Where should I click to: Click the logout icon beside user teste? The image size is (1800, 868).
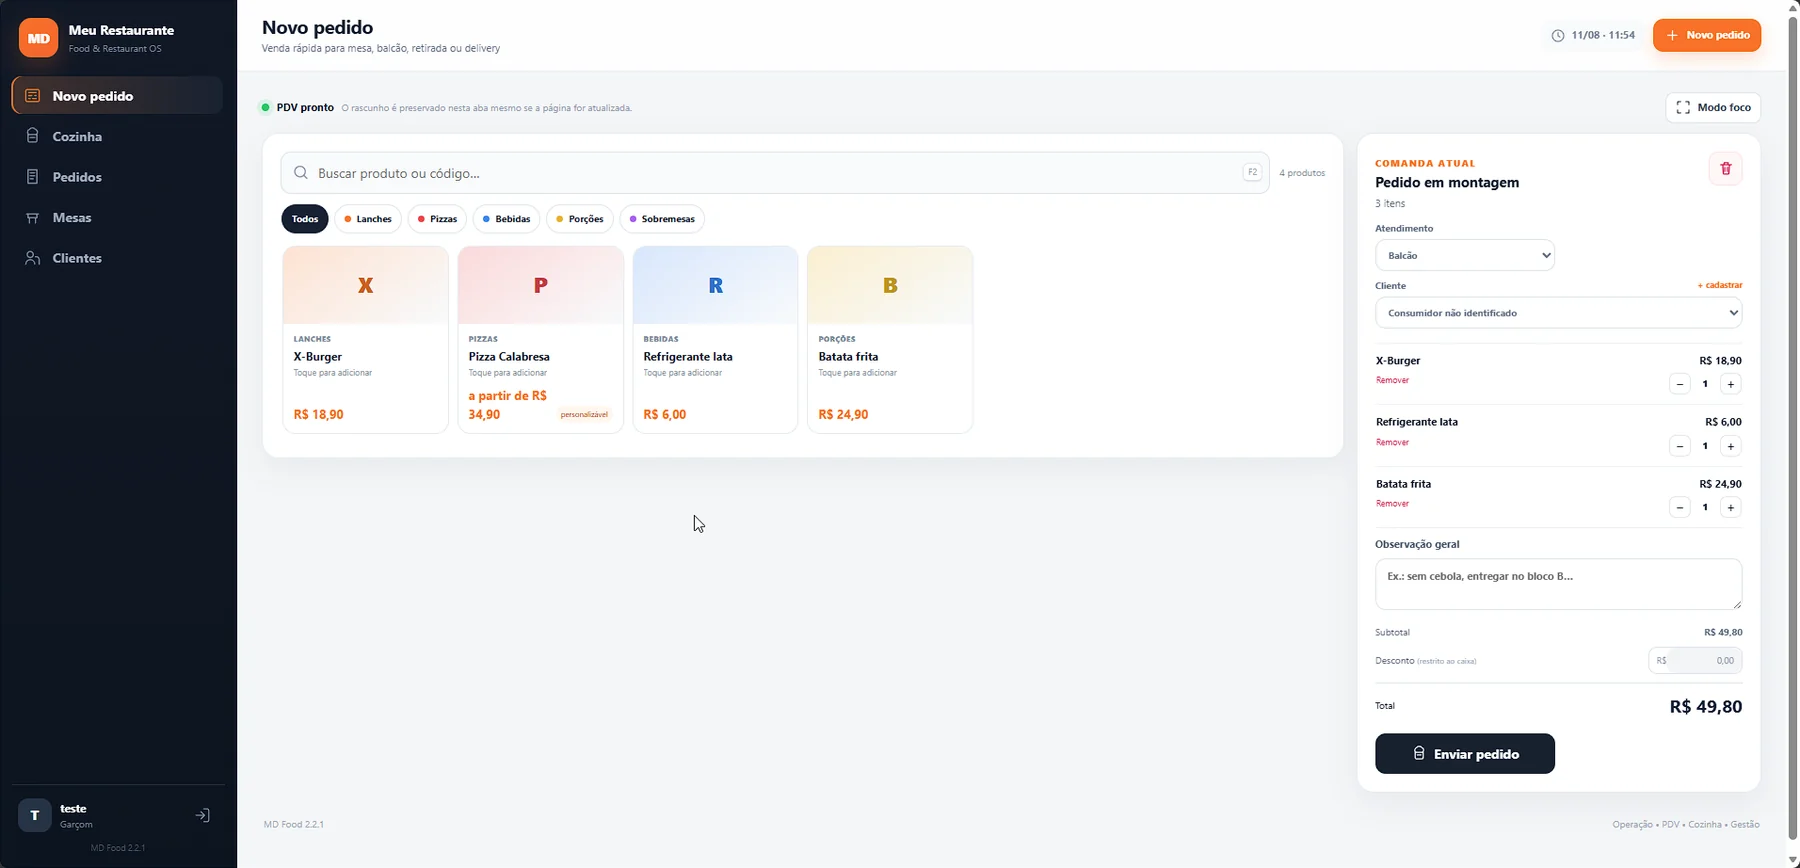202,816
